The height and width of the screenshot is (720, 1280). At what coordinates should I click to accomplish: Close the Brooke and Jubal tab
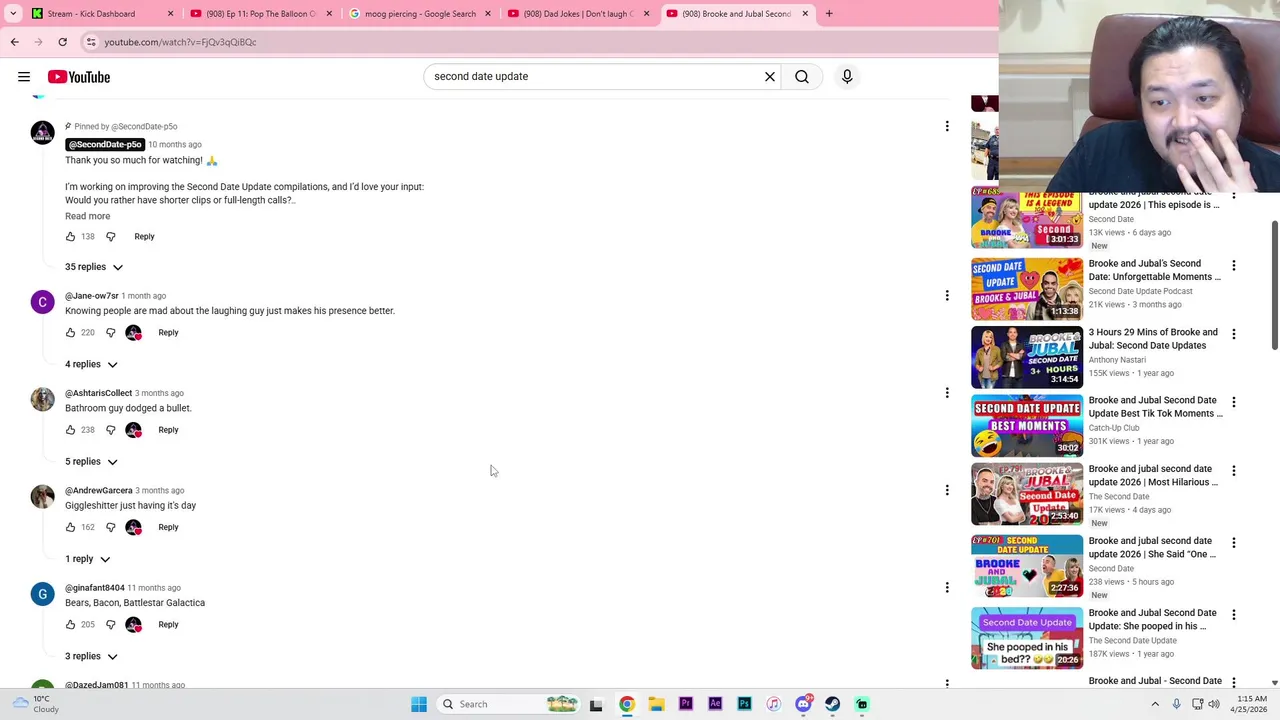click(x=805, y=14)
